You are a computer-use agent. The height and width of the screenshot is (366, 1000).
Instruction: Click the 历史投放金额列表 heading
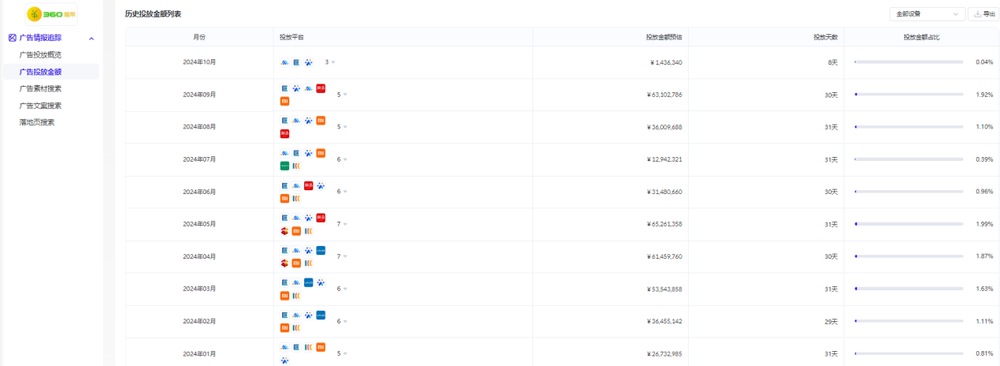coord(153,13)
